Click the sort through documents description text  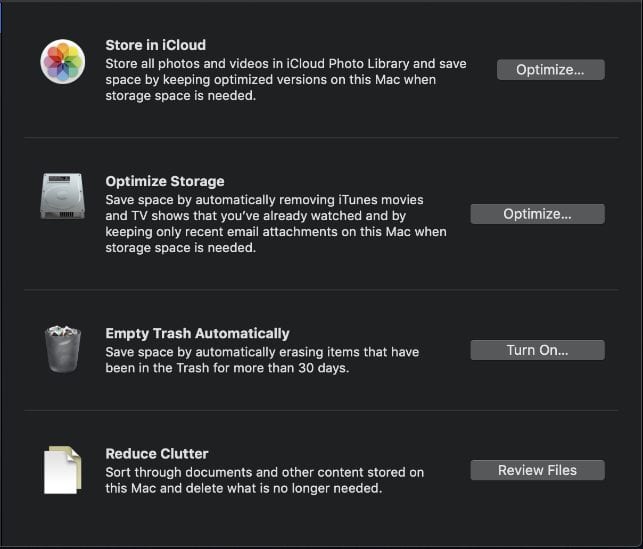click(264, 480)
